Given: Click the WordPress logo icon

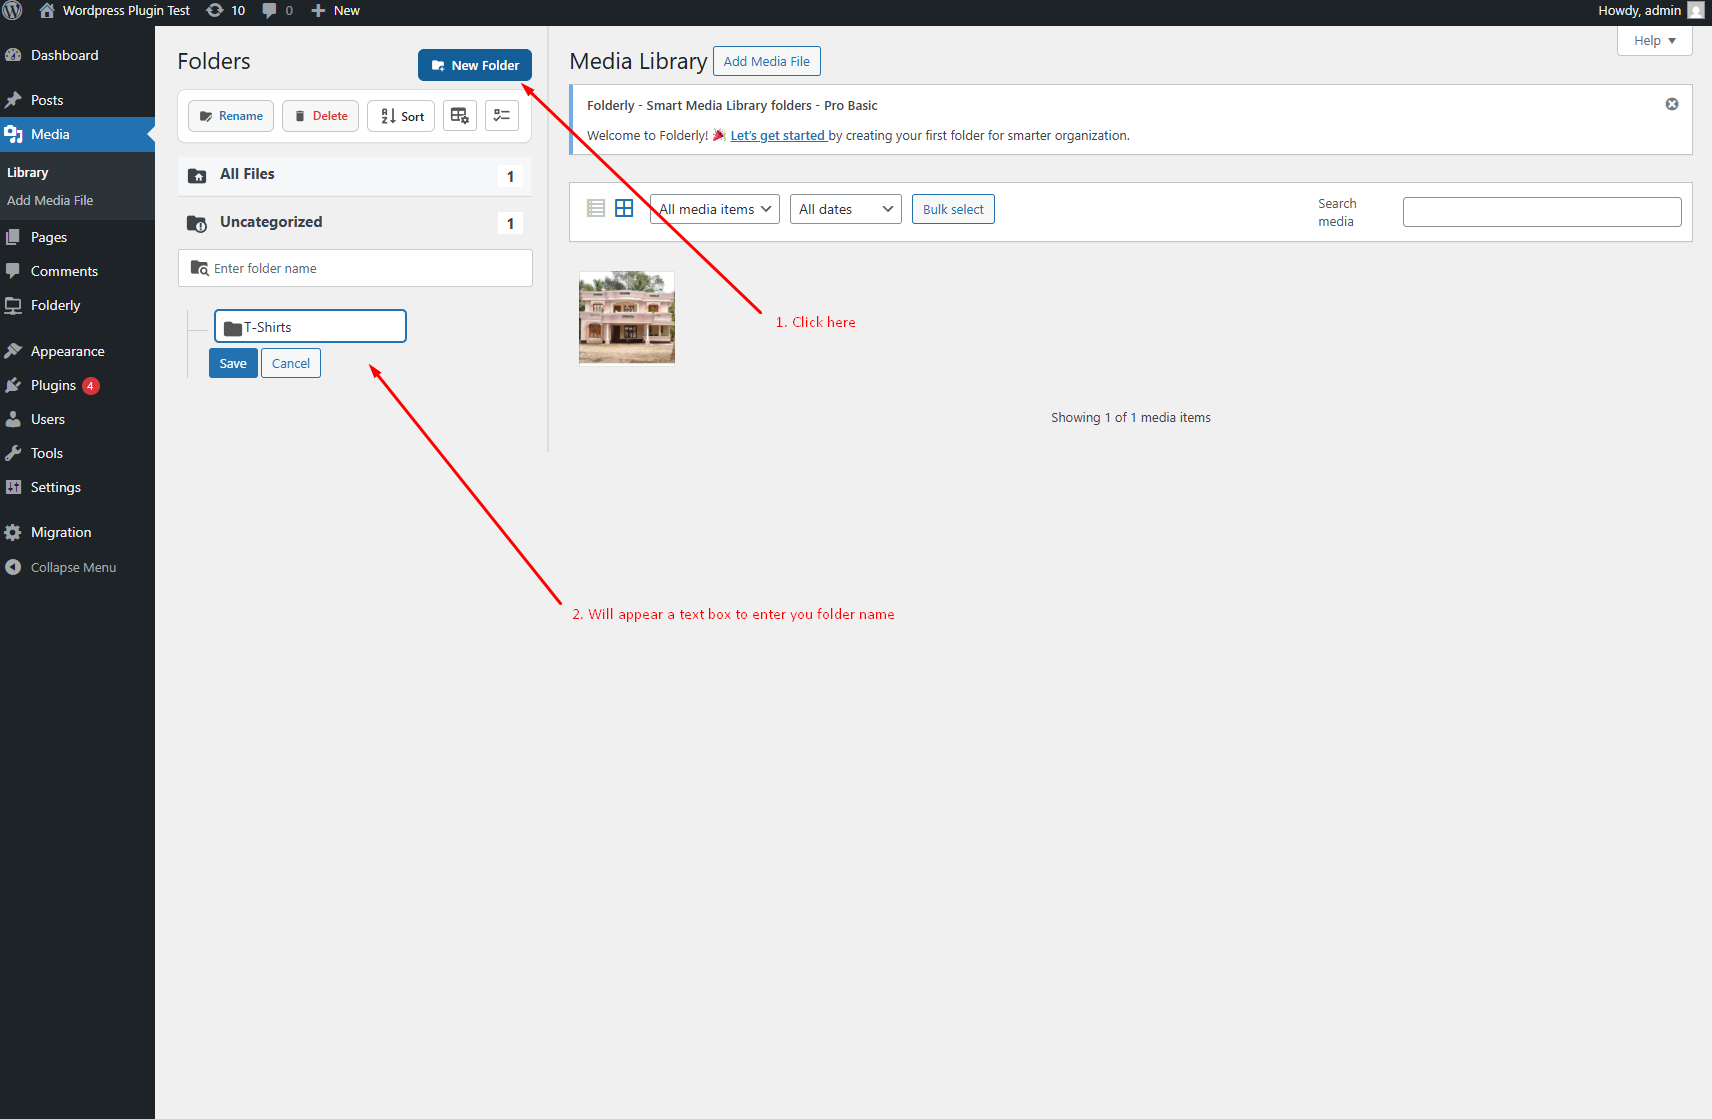Looking at the screenshot, I should pyautogui.click(x=12, y=10).
